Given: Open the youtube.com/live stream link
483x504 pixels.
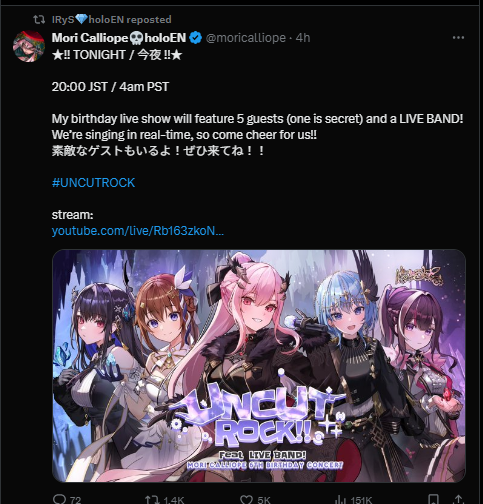Looking at the screenshot, I should 138,231.
